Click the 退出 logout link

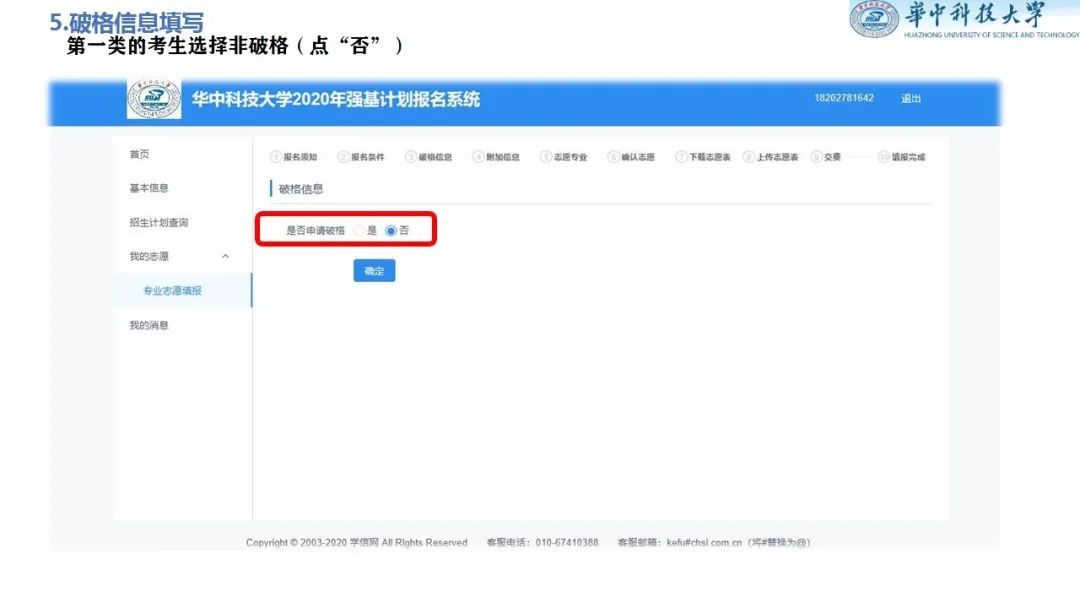(911, 98)
